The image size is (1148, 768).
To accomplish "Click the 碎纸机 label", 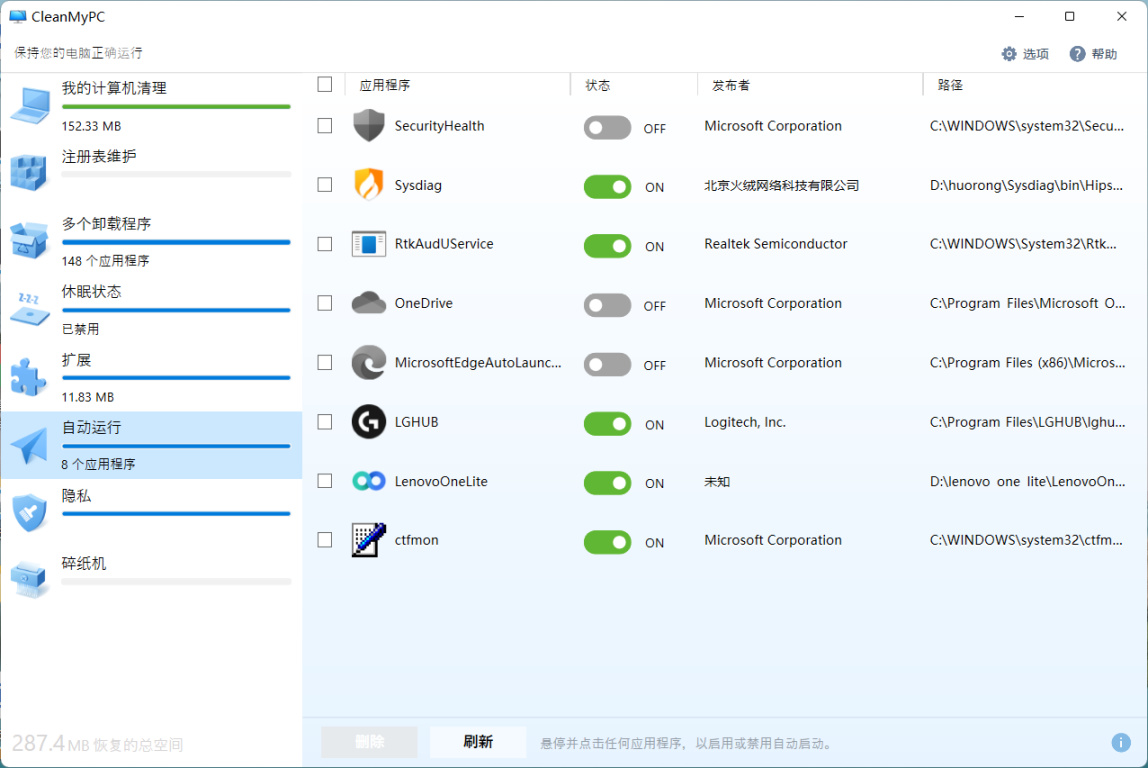I will (x=83, y=563).
